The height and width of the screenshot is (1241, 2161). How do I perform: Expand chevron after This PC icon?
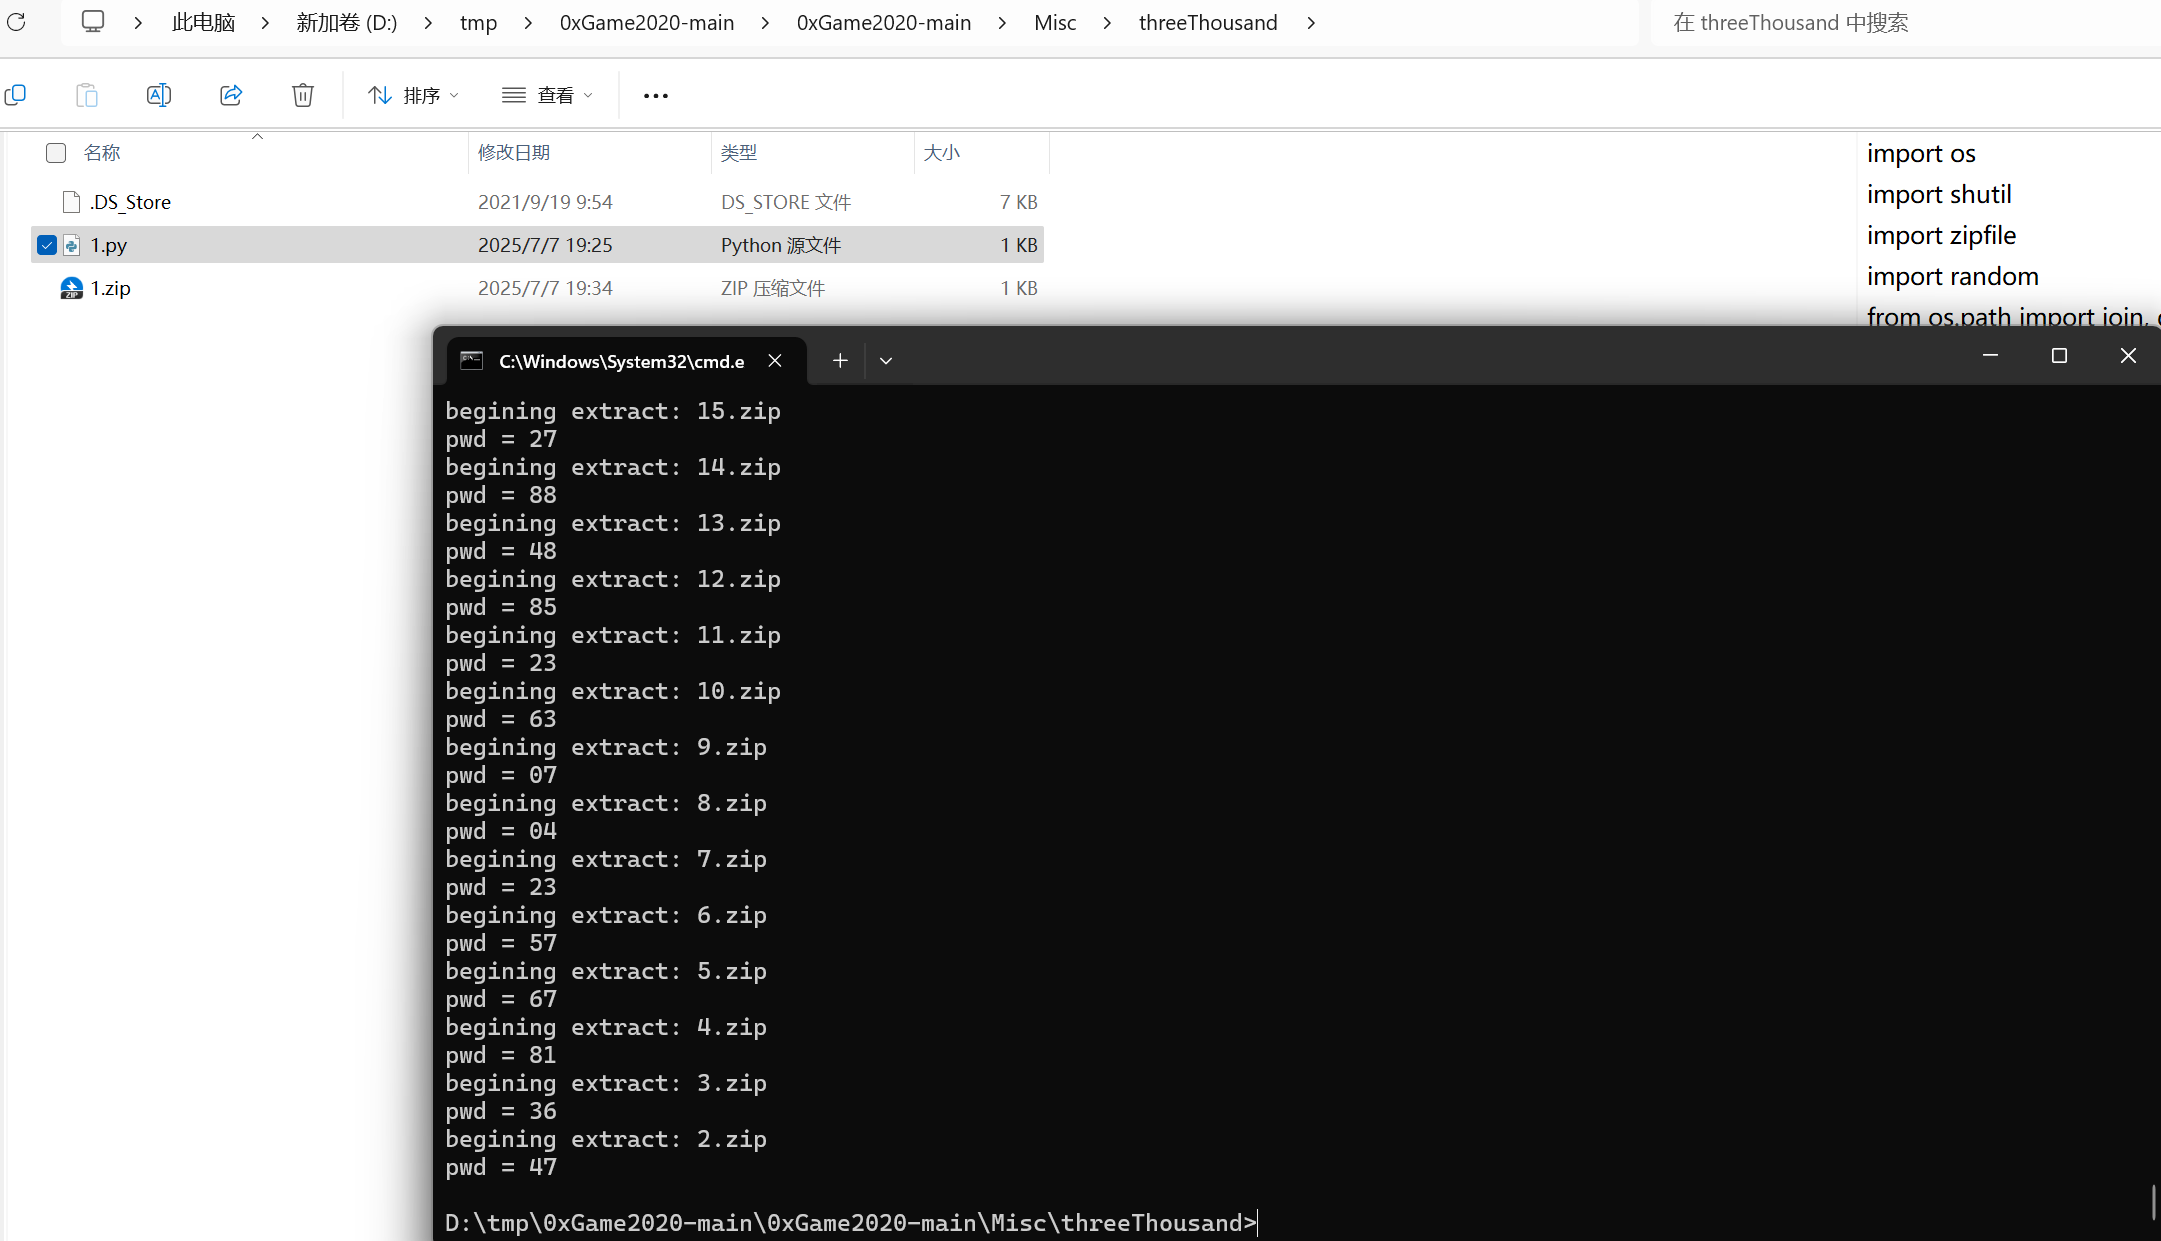[x=138, y=22]
